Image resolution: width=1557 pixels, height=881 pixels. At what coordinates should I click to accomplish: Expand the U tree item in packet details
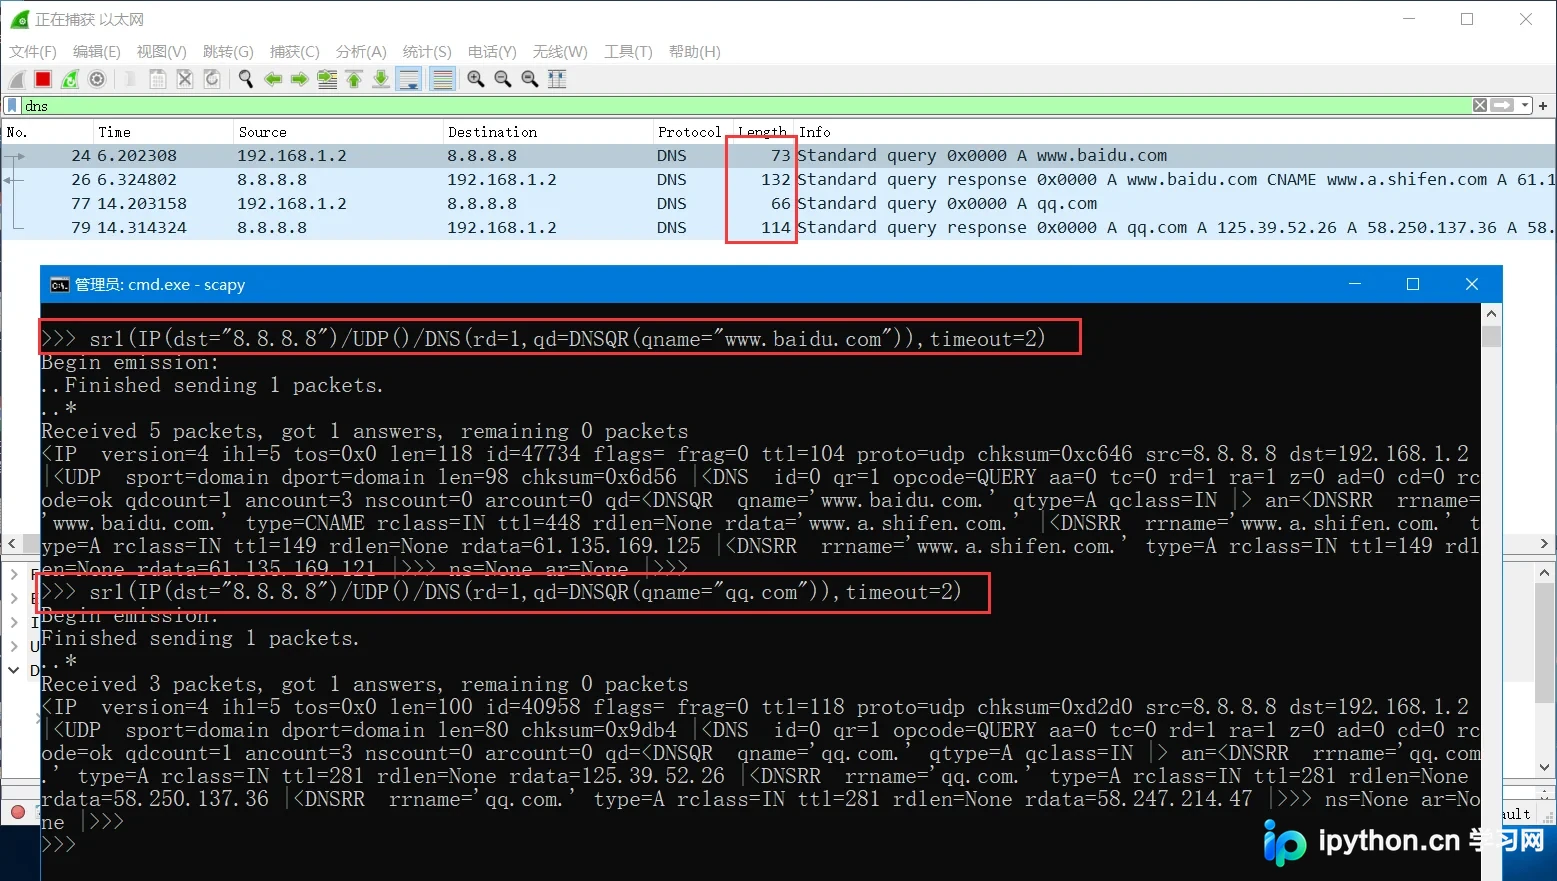(14, 646)
